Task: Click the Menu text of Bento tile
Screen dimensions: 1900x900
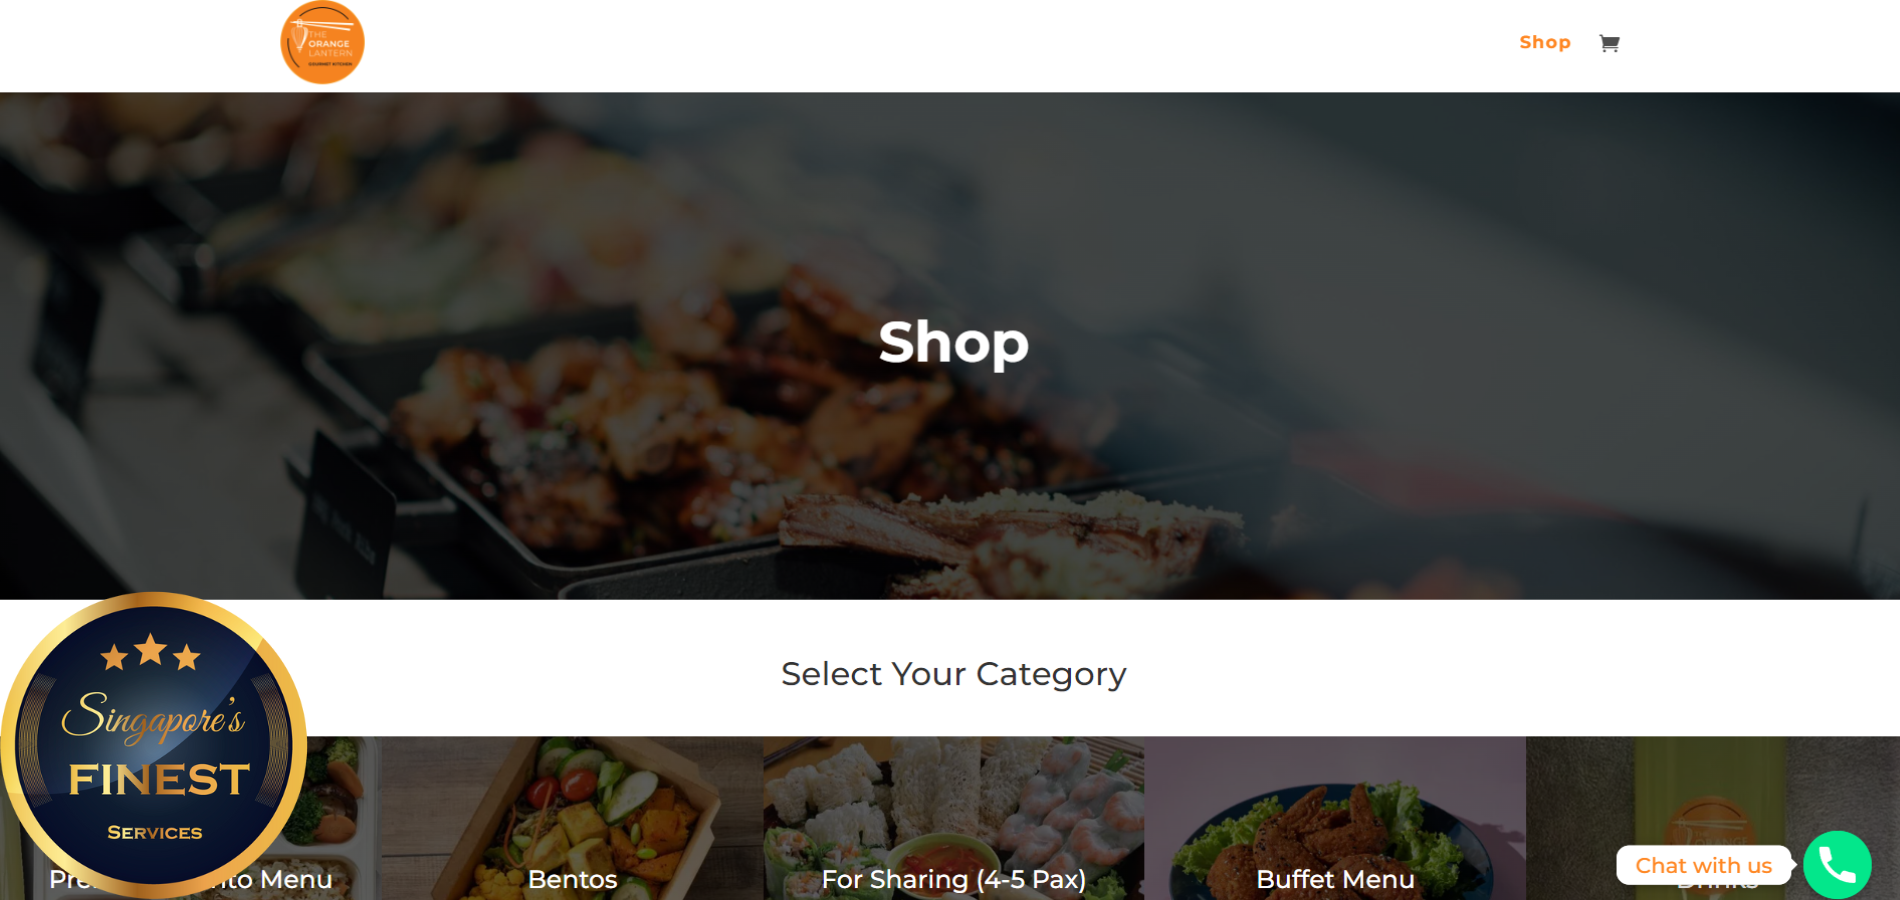Action: coord(296,879)
